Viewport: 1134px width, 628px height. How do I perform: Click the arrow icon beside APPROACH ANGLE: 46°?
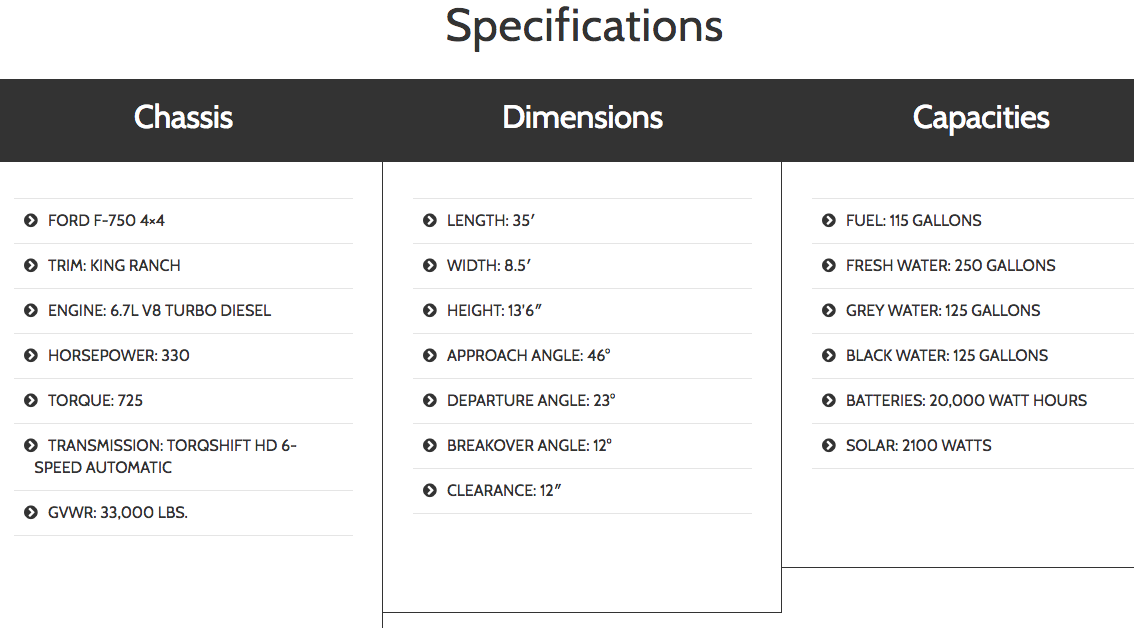(430, 356)
